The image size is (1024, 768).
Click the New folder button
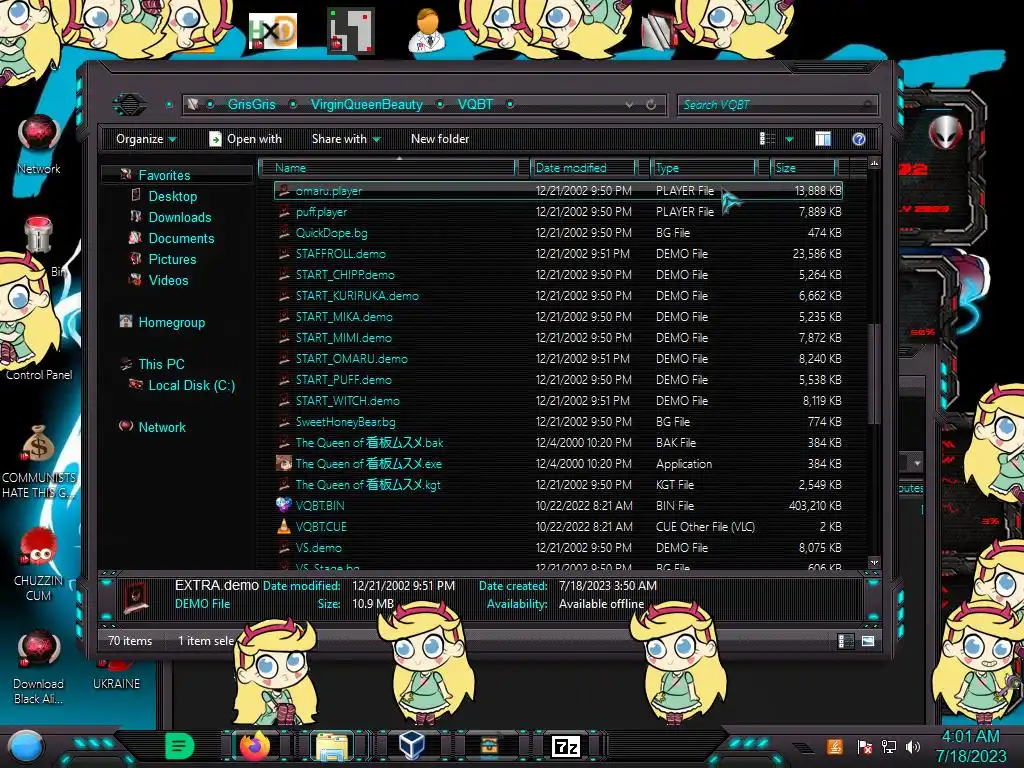[440, 139]
